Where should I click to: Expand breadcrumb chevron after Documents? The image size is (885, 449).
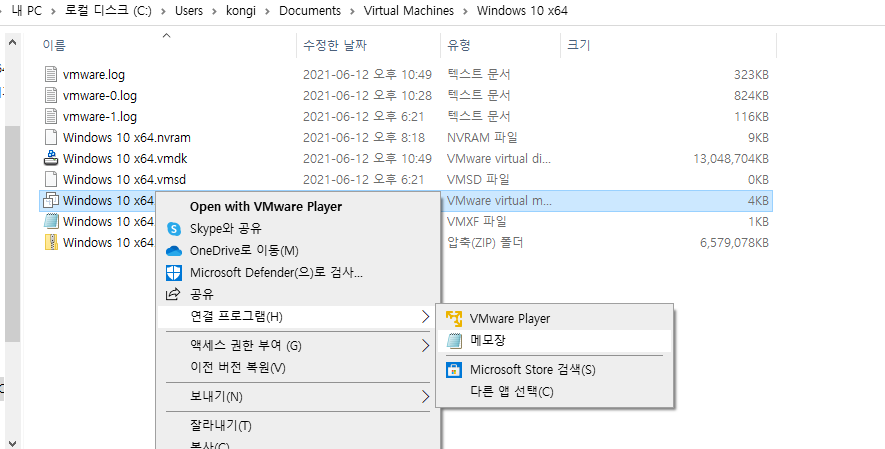click(x=352, y=11)
